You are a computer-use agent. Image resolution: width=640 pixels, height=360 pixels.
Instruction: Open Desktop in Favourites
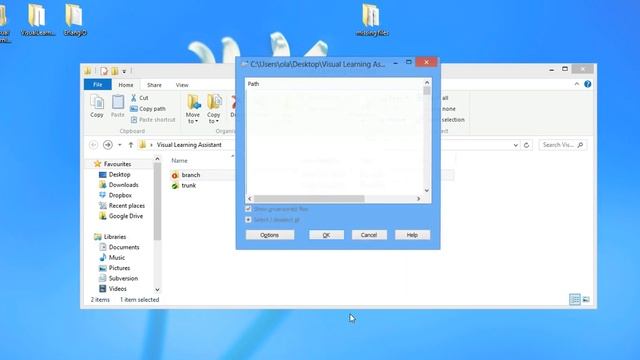[119, 174]
